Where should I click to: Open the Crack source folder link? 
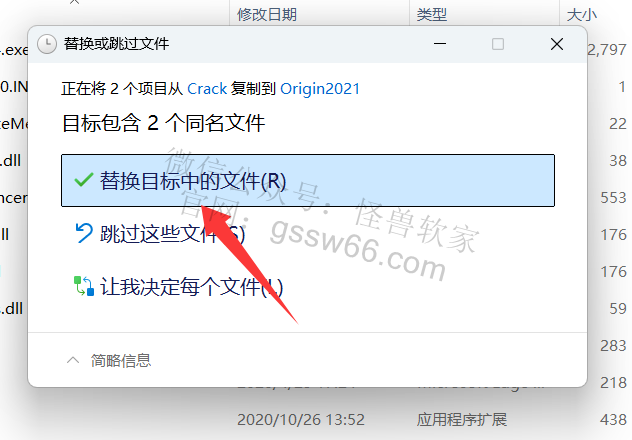tap(207, 89)
